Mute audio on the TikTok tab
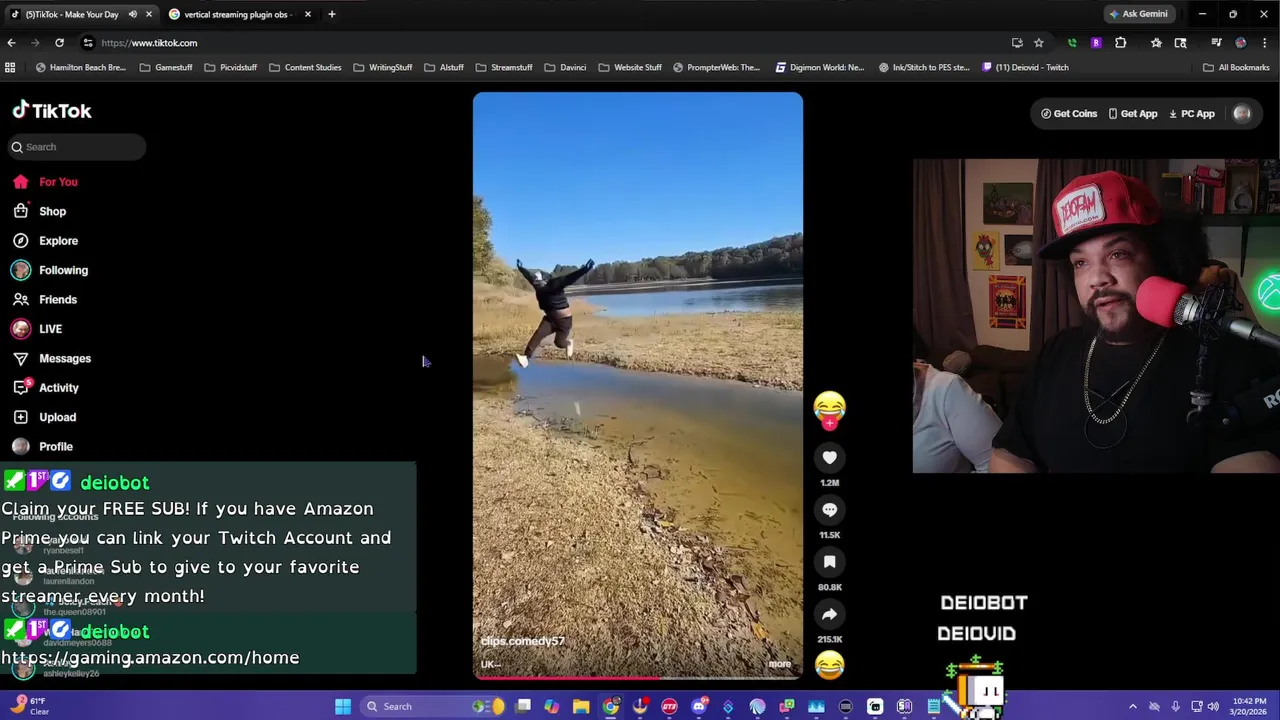 click(132, 14)
